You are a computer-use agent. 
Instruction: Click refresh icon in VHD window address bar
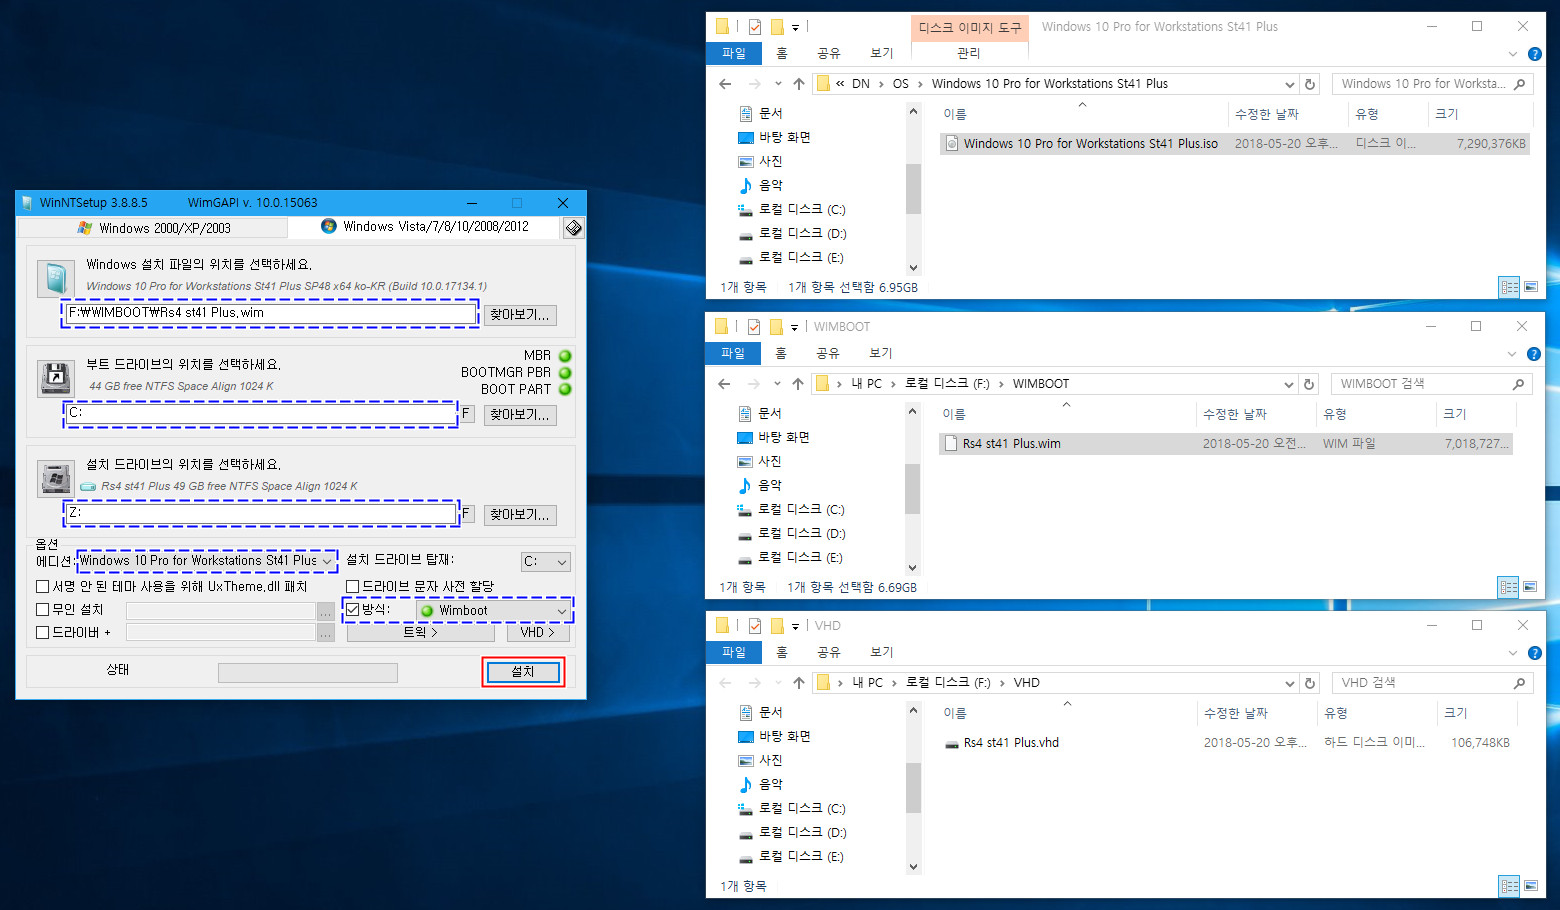coord(1310,683)
